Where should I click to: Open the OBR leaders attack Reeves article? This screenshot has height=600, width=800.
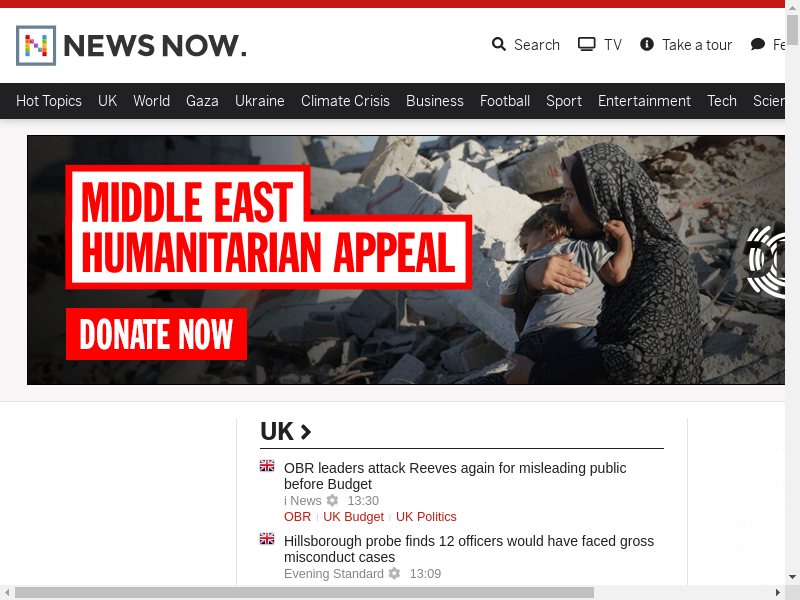455,476
